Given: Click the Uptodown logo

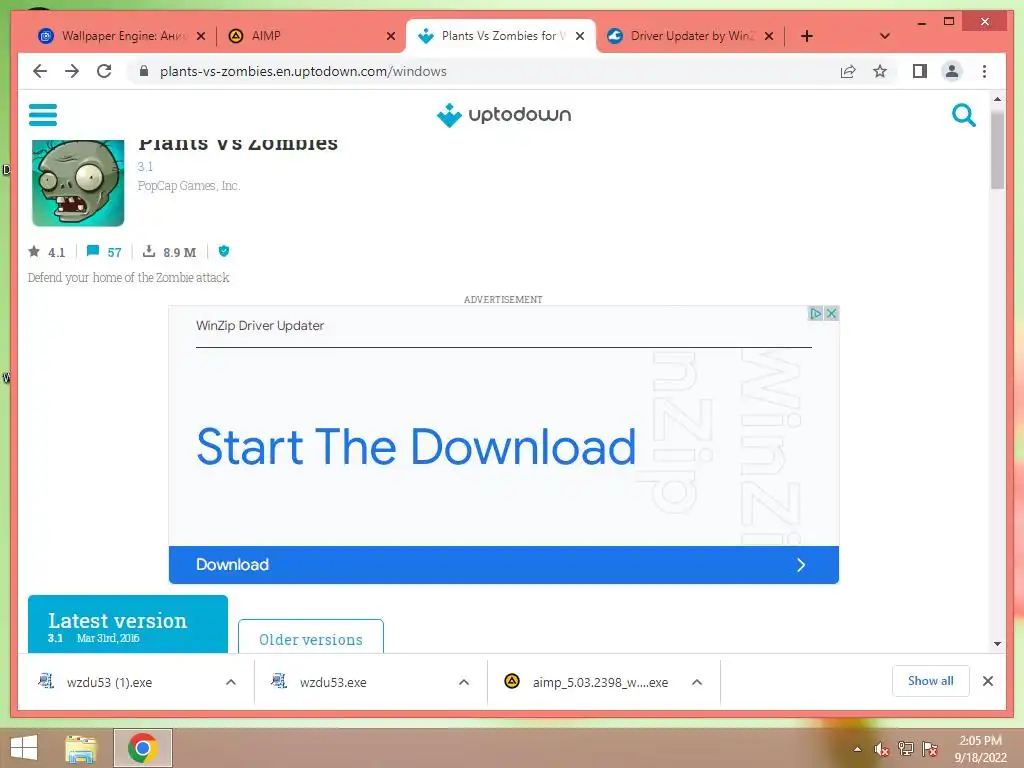Looking at the screenshot, I should (x=504, y=115).
